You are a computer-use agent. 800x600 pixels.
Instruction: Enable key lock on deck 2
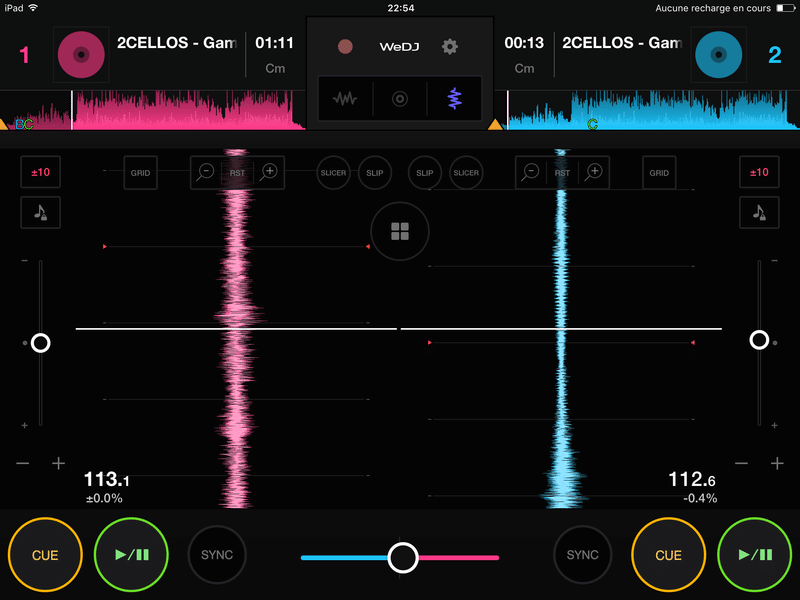click(x=759, y=212)
